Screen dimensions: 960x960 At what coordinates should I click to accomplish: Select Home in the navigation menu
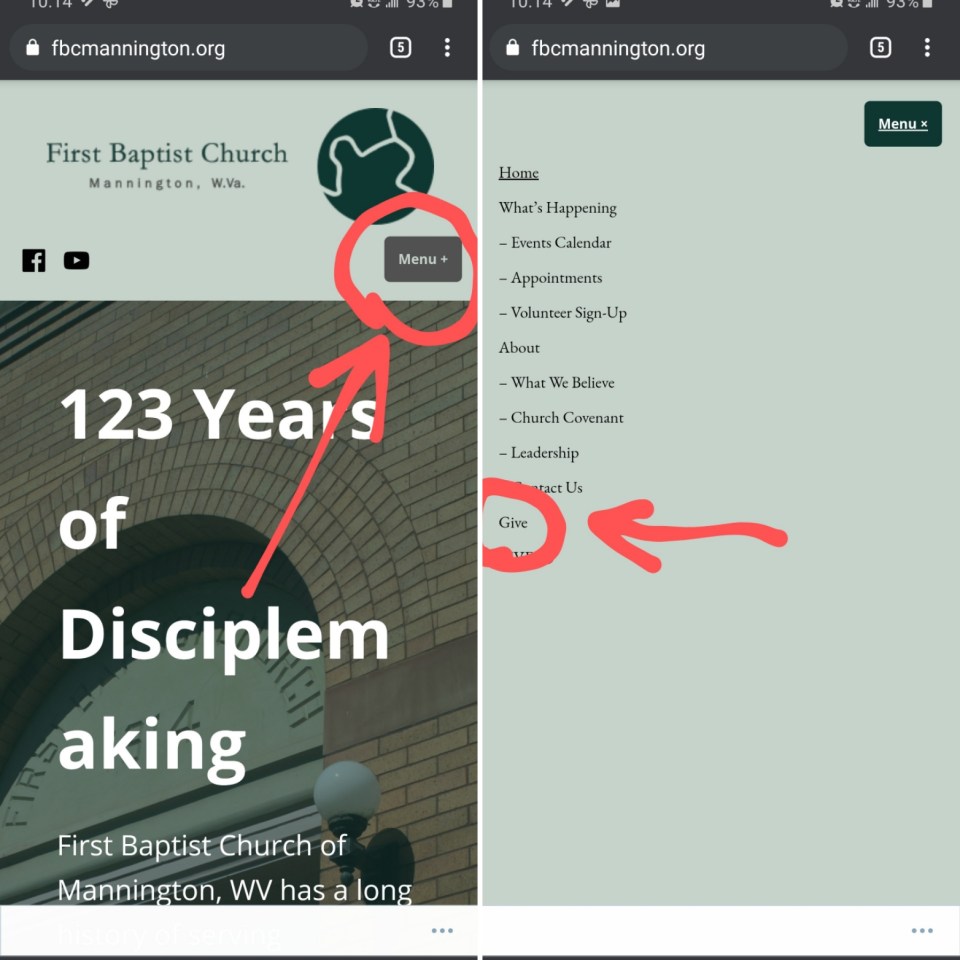pos(519,173)
